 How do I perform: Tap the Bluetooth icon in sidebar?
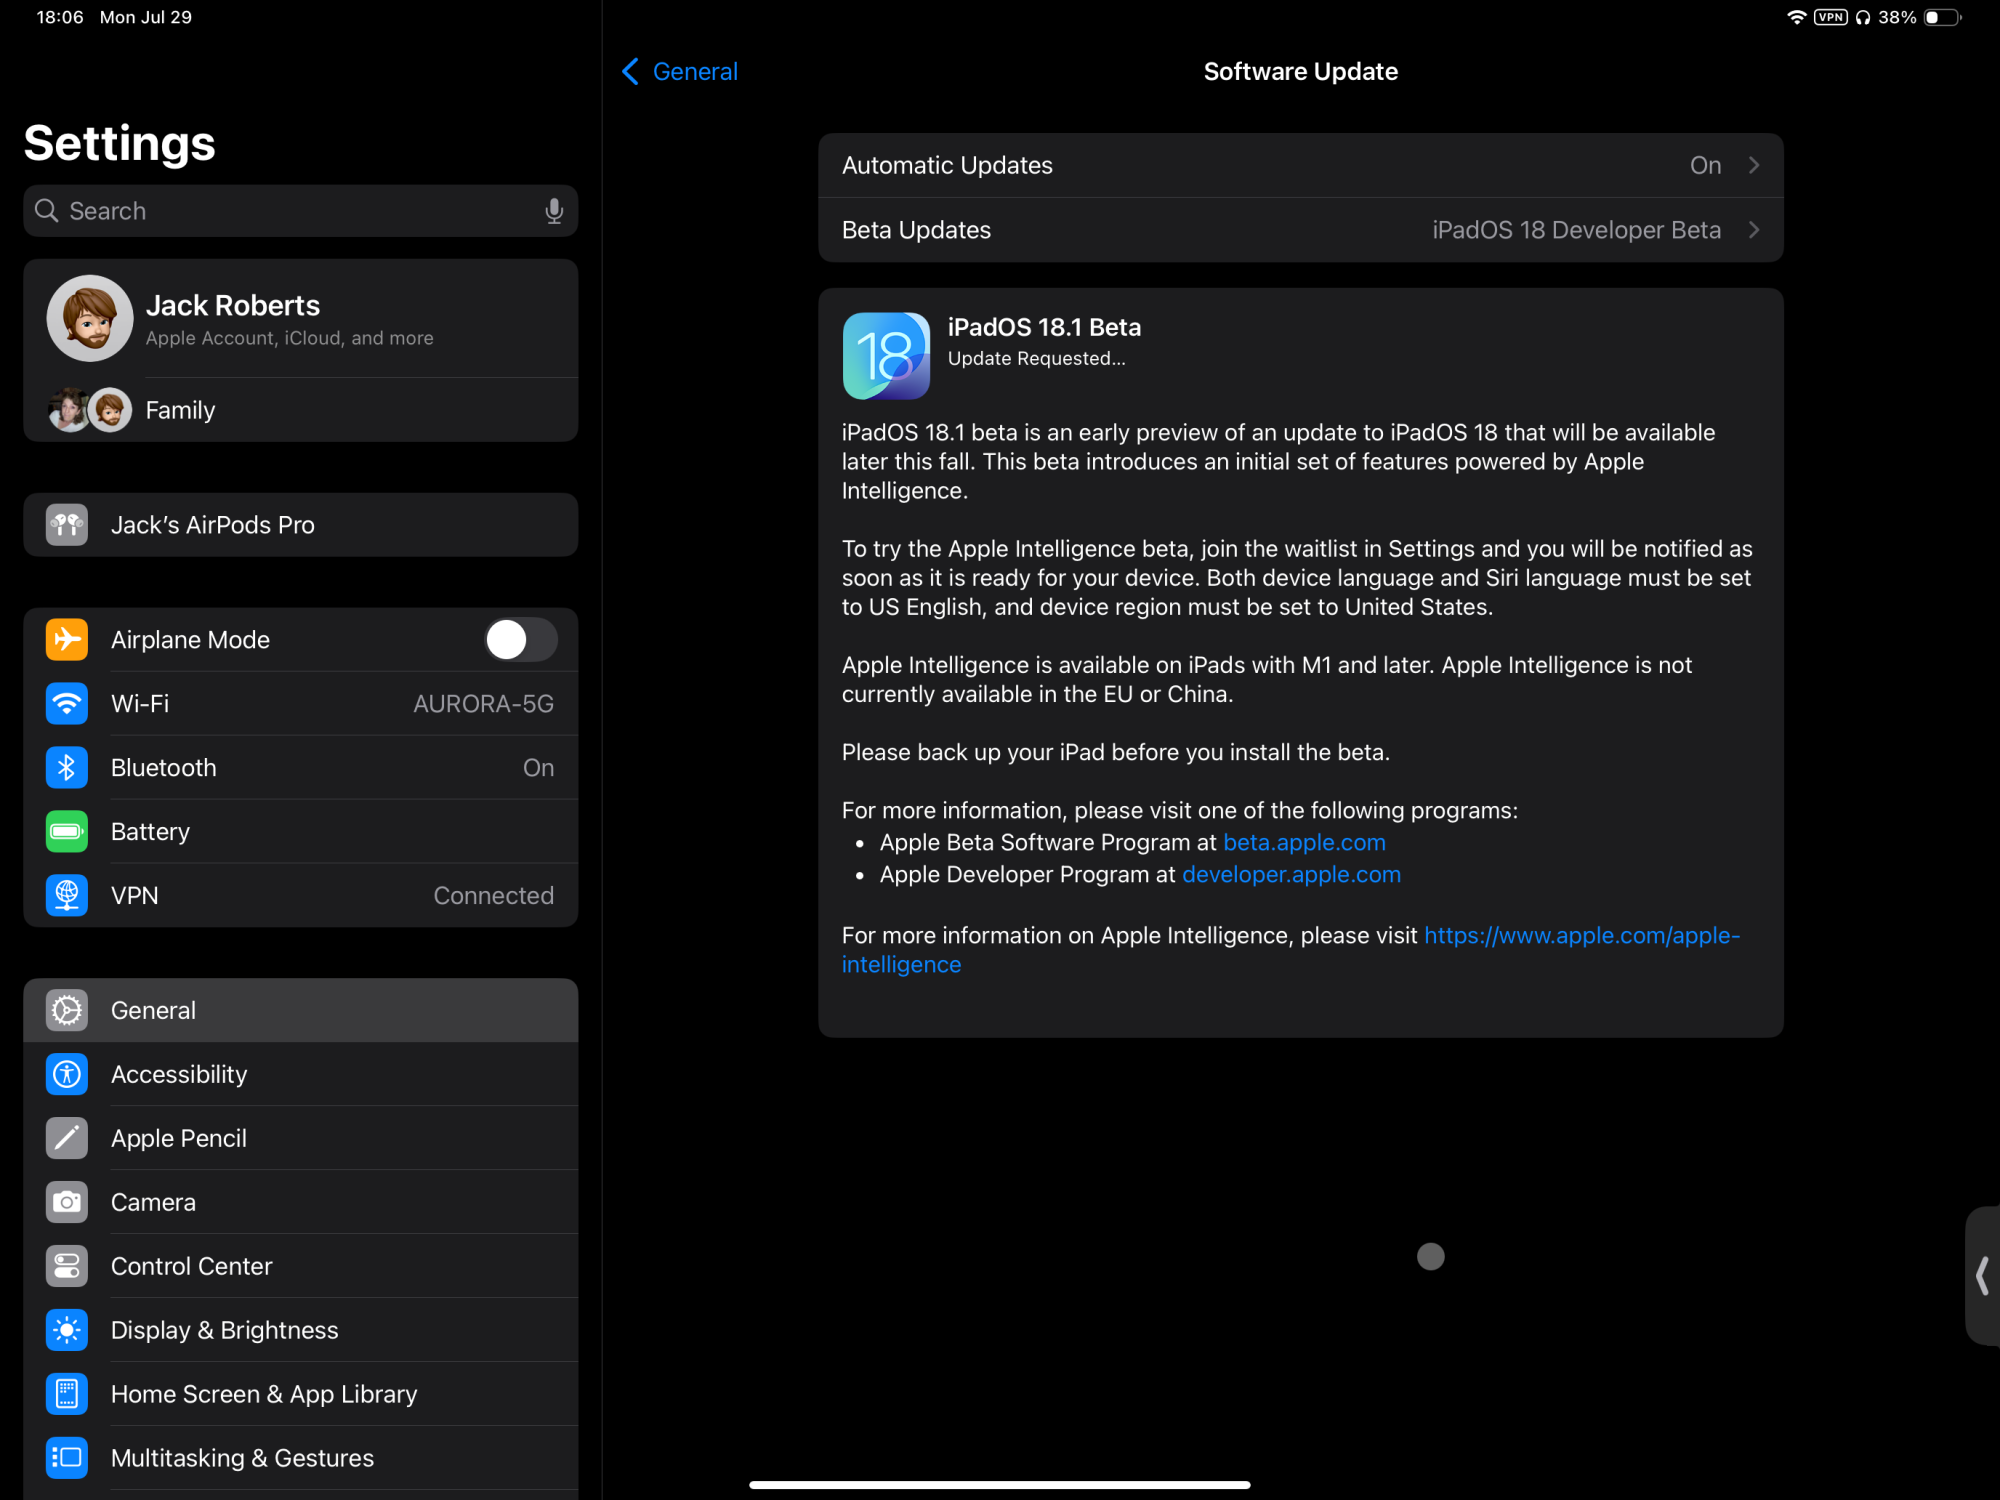point(67,768)
